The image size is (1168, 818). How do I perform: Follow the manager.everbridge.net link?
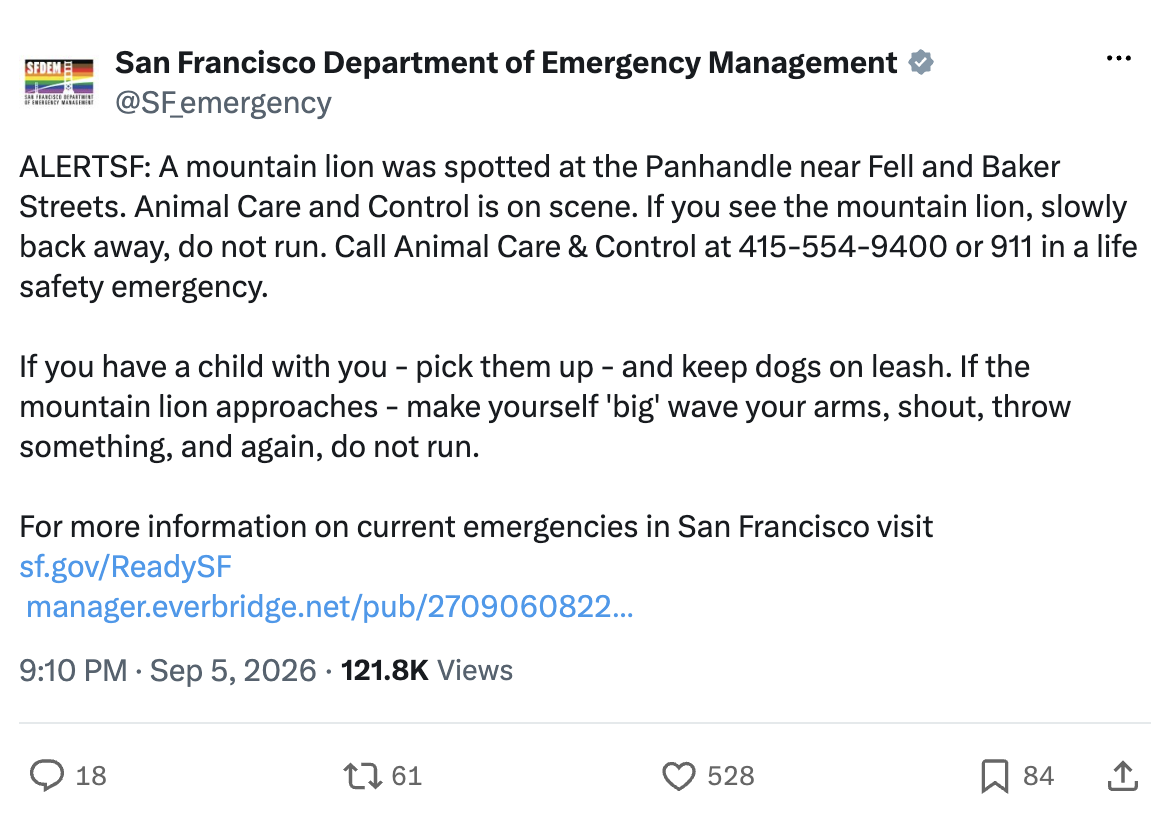tap(329, 607)
